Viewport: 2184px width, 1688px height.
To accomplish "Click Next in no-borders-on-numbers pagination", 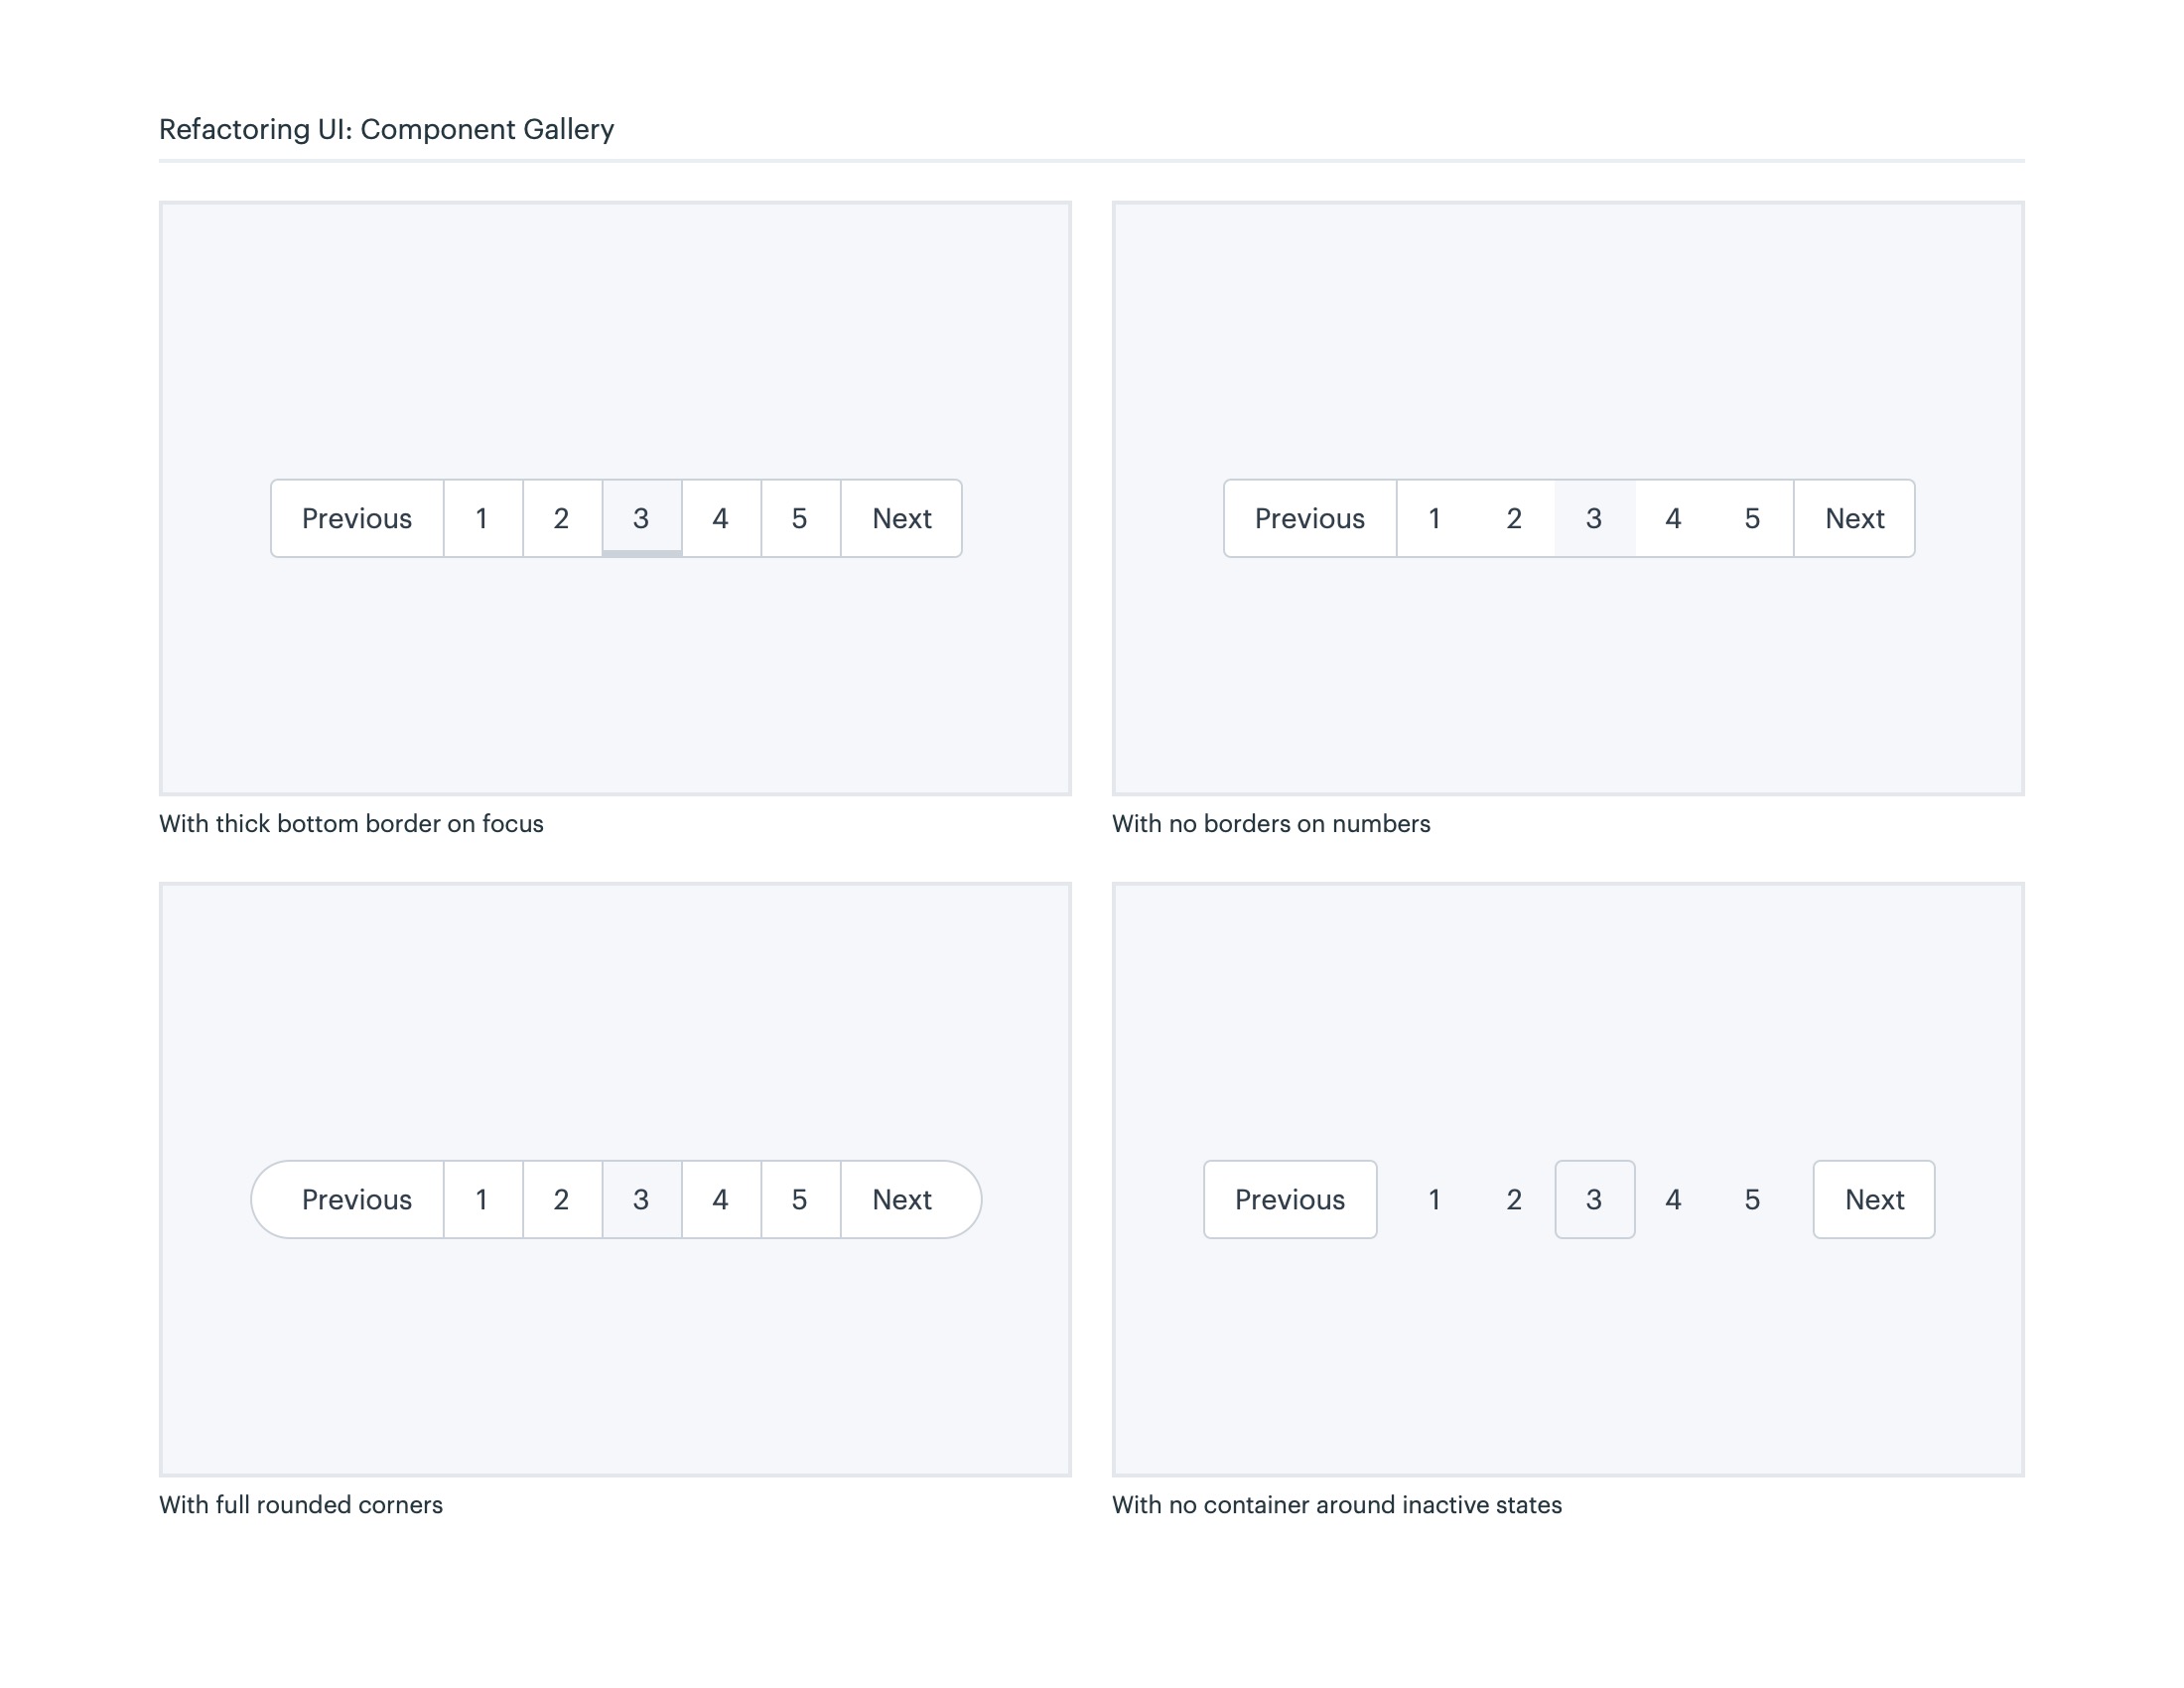I will 1854,518.
